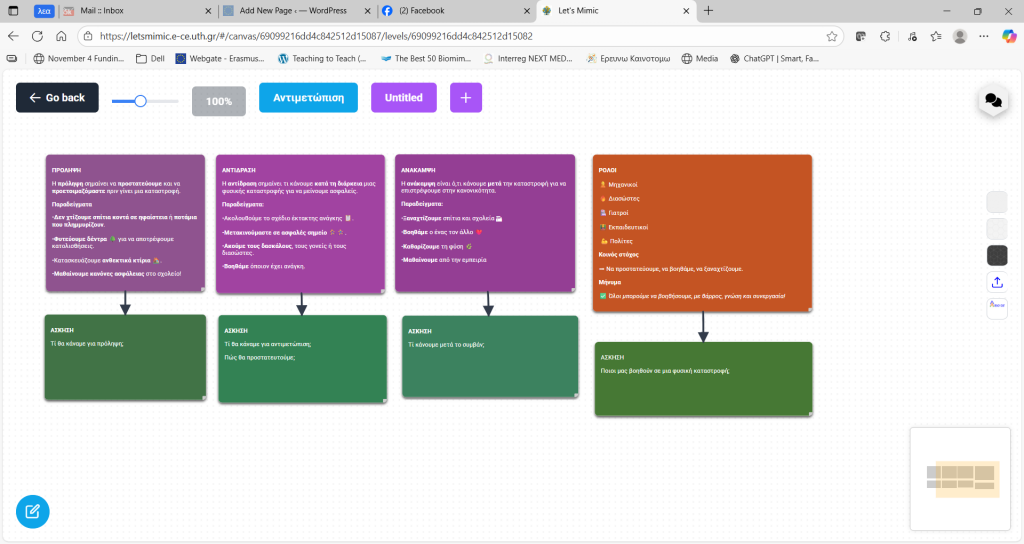Select the green card 'Ποιοι μας βοηθούν σε μια φυσική καταστροφή;'
The image size is (1024, 544).
point(703,379)
